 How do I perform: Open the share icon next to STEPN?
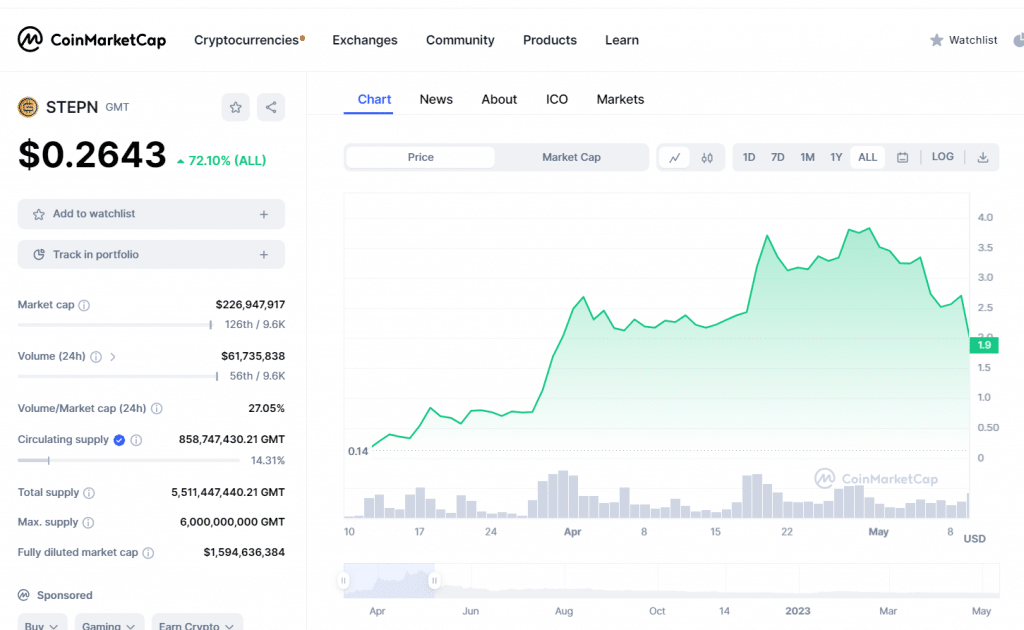[x=271, y=107]
